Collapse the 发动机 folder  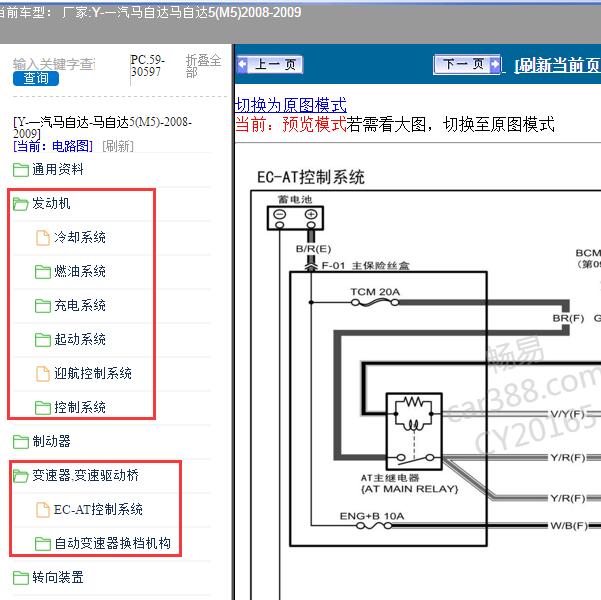(51, 203)
